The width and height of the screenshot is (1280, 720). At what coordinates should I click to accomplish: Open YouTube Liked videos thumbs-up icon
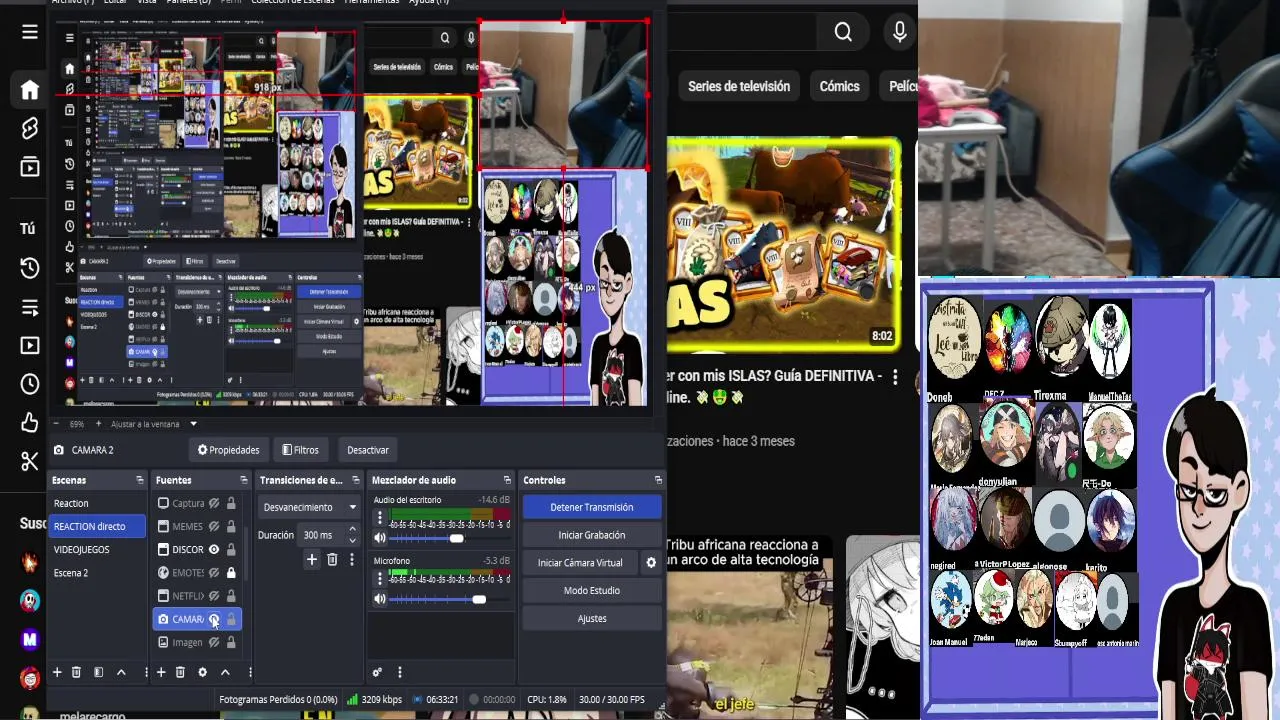29,422
